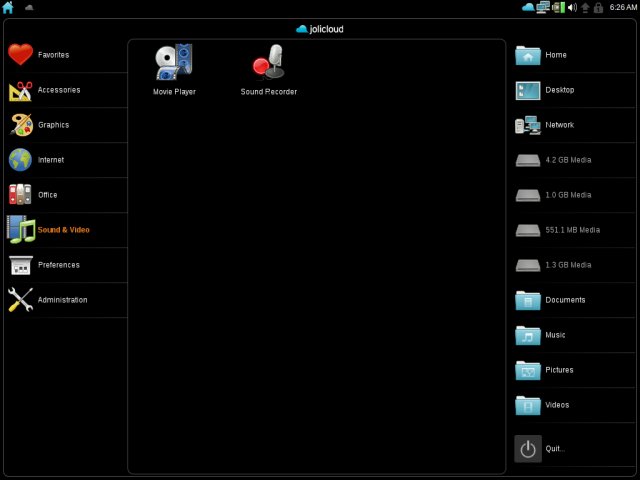Click the small gray cloud icon in top panel
This screenshot has width=640, height=480.
click(x=29, y=7)
